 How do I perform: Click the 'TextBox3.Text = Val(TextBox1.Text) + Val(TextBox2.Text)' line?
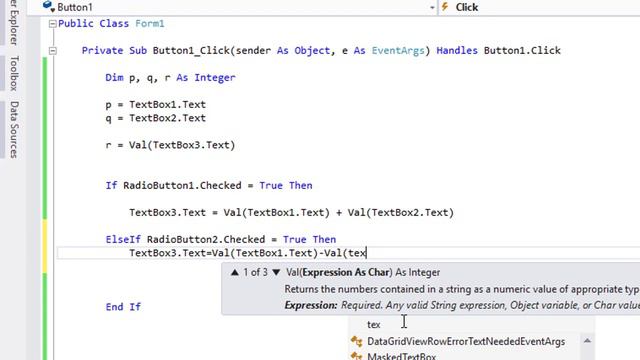click(291, 212)
